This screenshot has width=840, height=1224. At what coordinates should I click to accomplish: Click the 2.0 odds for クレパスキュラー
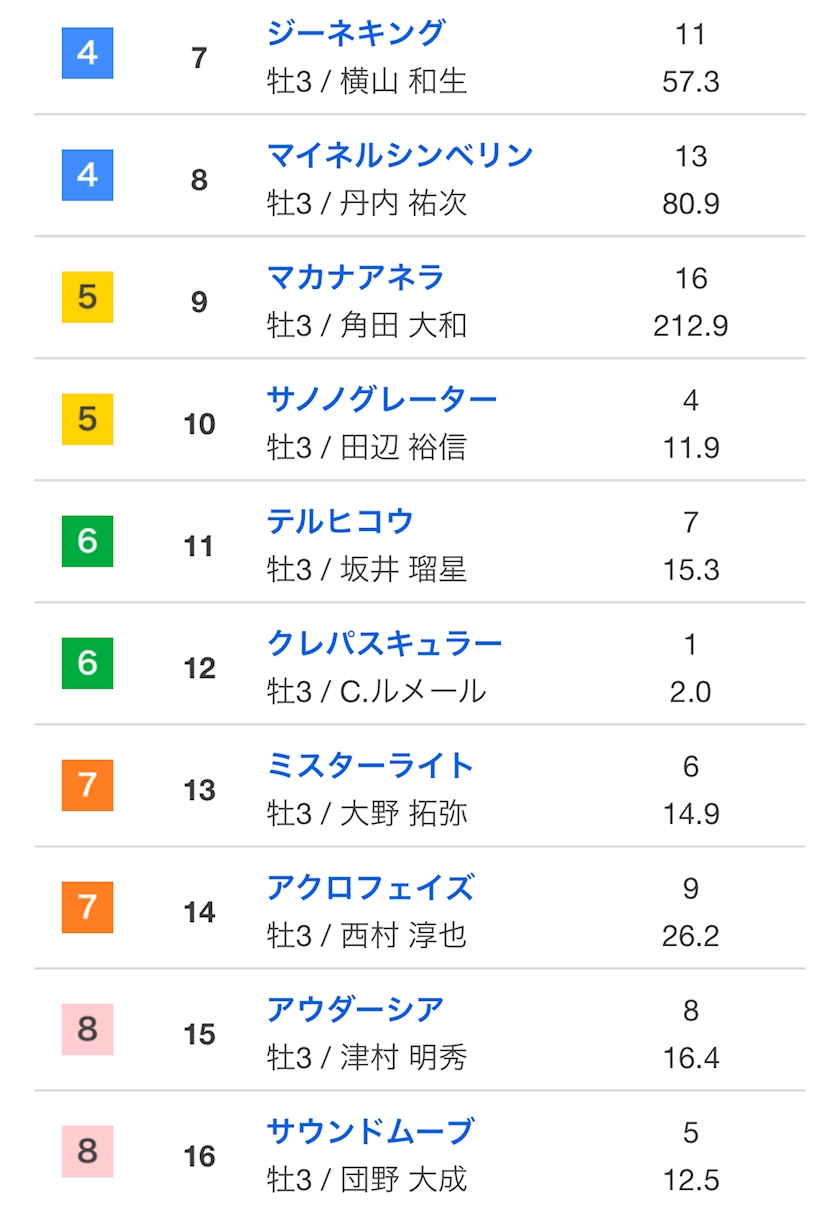[690, 691]
